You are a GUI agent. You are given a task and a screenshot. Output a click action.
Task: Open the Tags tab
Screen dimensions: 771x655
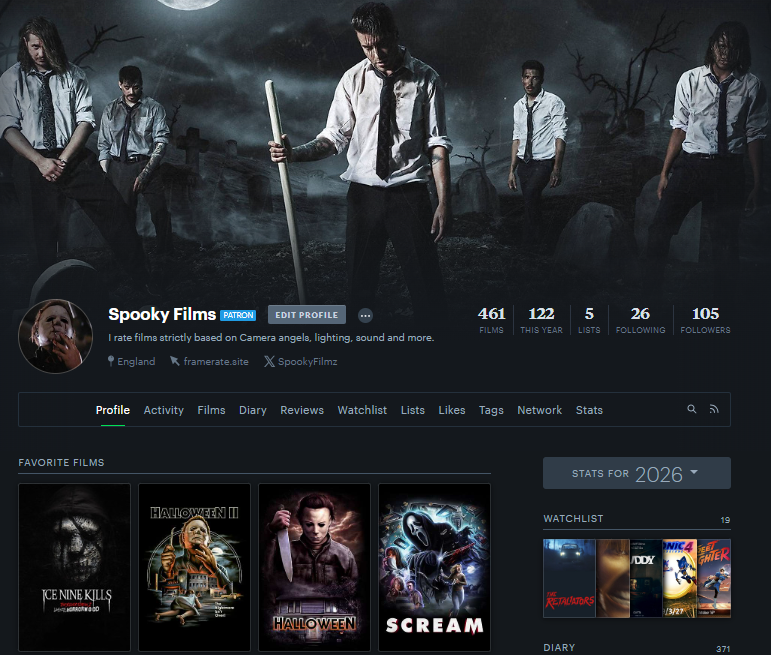tap(491, 410)
